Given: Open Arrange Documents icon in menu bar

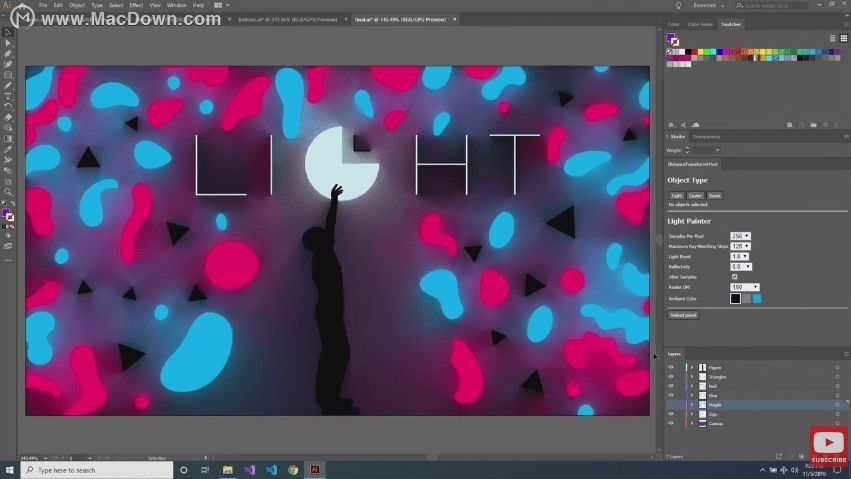Looking at the screenshot, I should click(218, 5).
